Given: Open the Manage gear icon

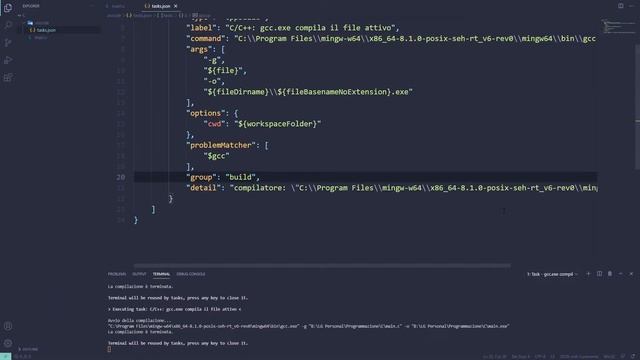Looking at the screenshot, I should [x=8, y=343].
